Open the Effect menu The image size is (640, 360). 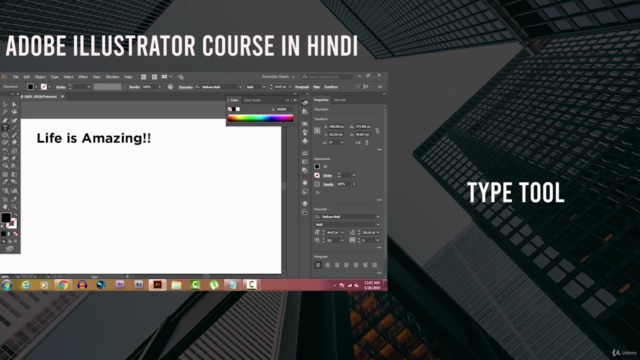(83, 77)
